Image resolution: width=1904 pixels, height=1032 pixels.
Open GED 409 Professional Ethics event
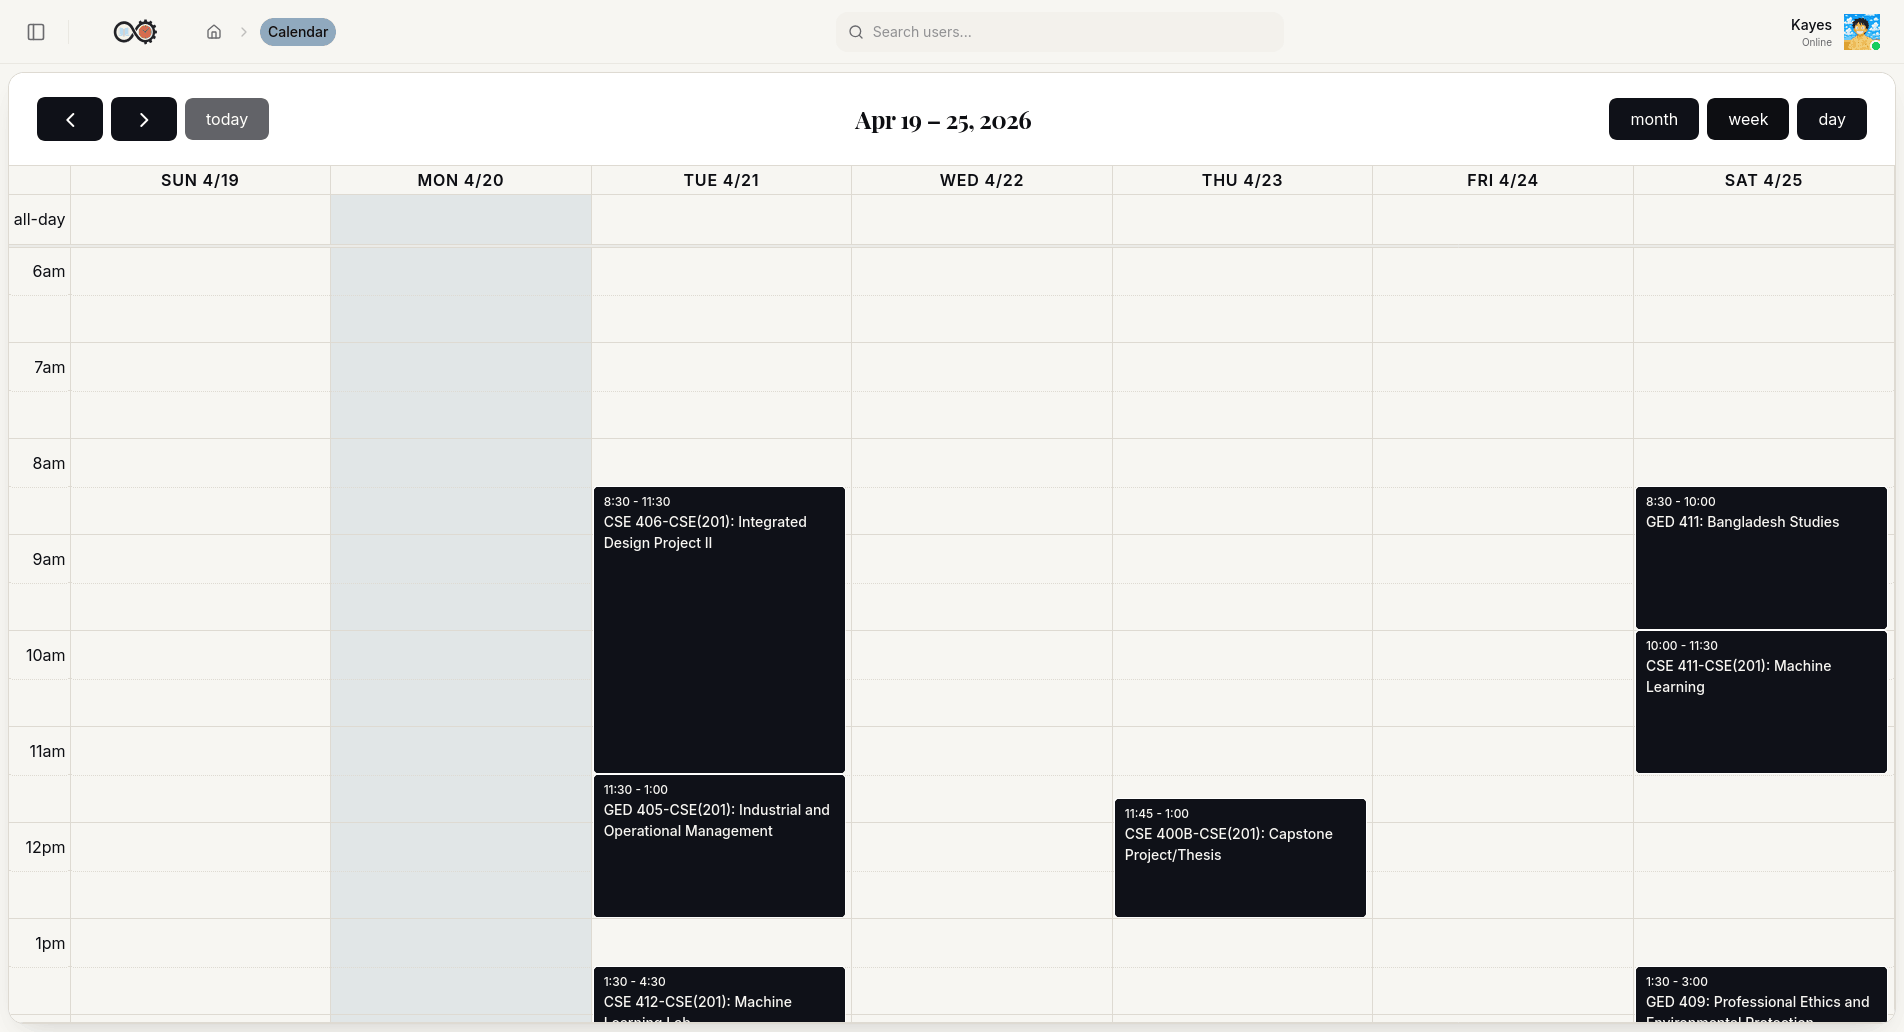point(1761,995)
